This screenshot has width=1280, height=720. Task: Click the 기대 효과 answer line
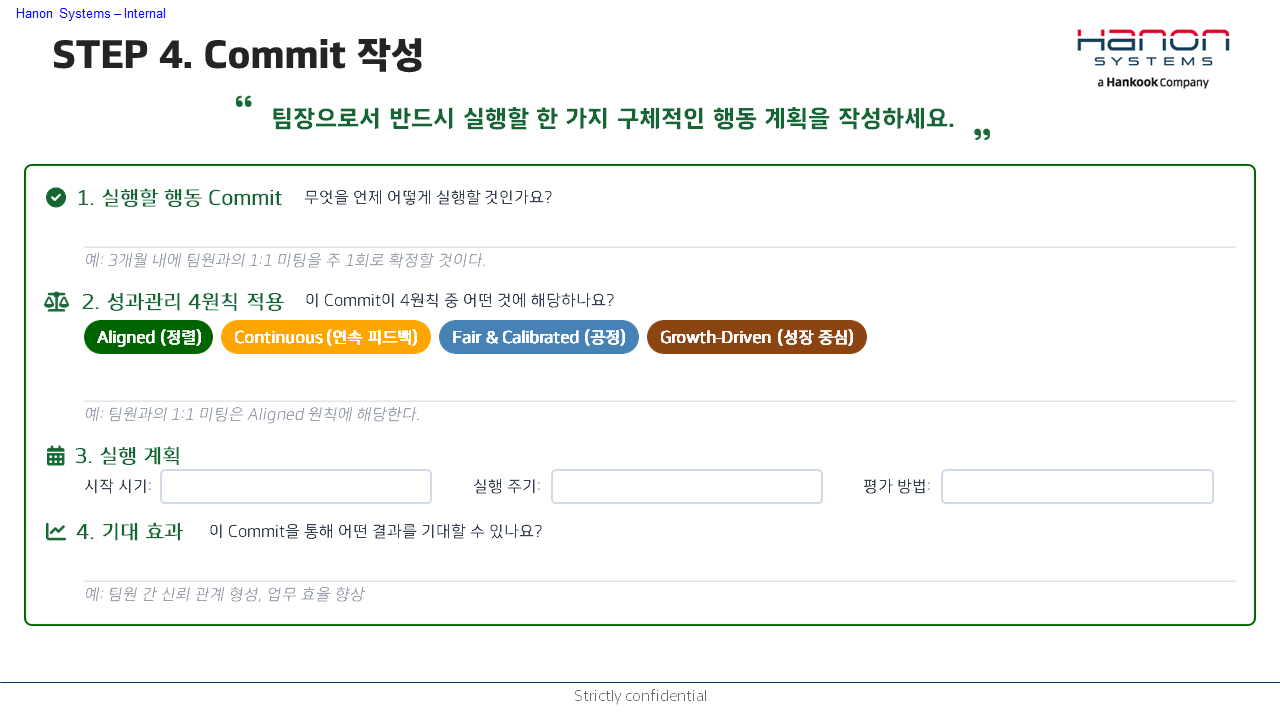click(x=660, y=568)
